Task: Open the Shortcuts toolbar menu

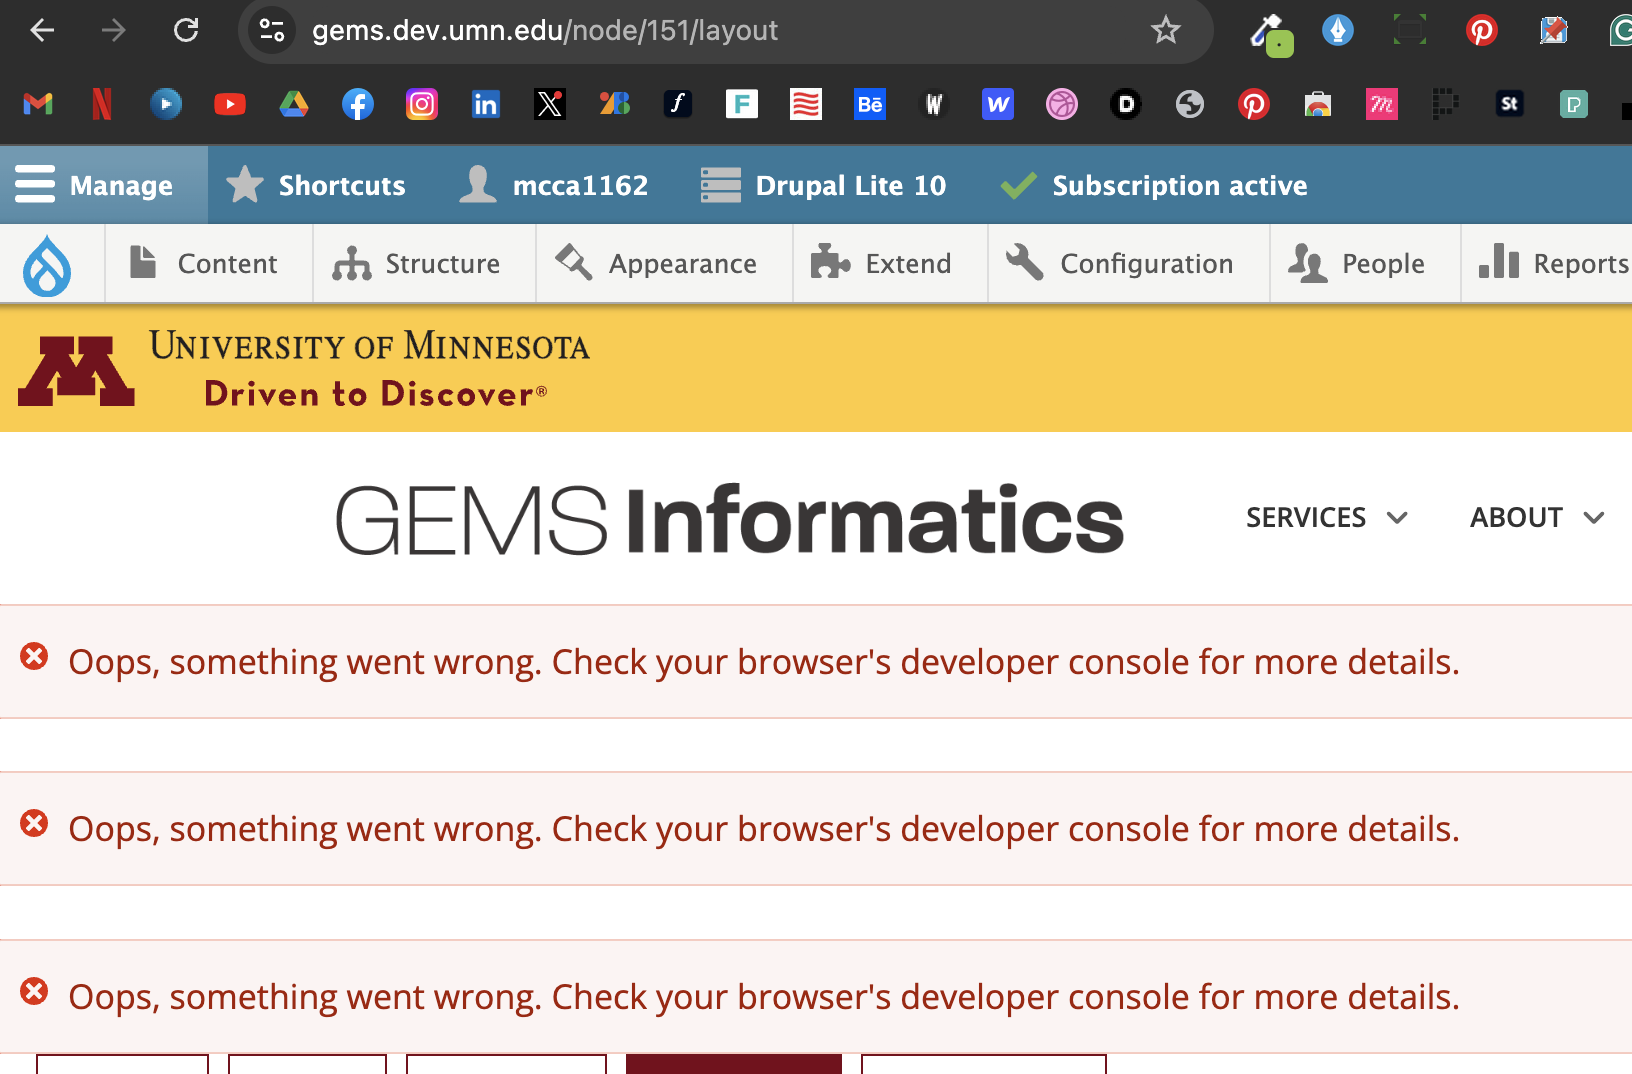Action: tap(317, 185)
